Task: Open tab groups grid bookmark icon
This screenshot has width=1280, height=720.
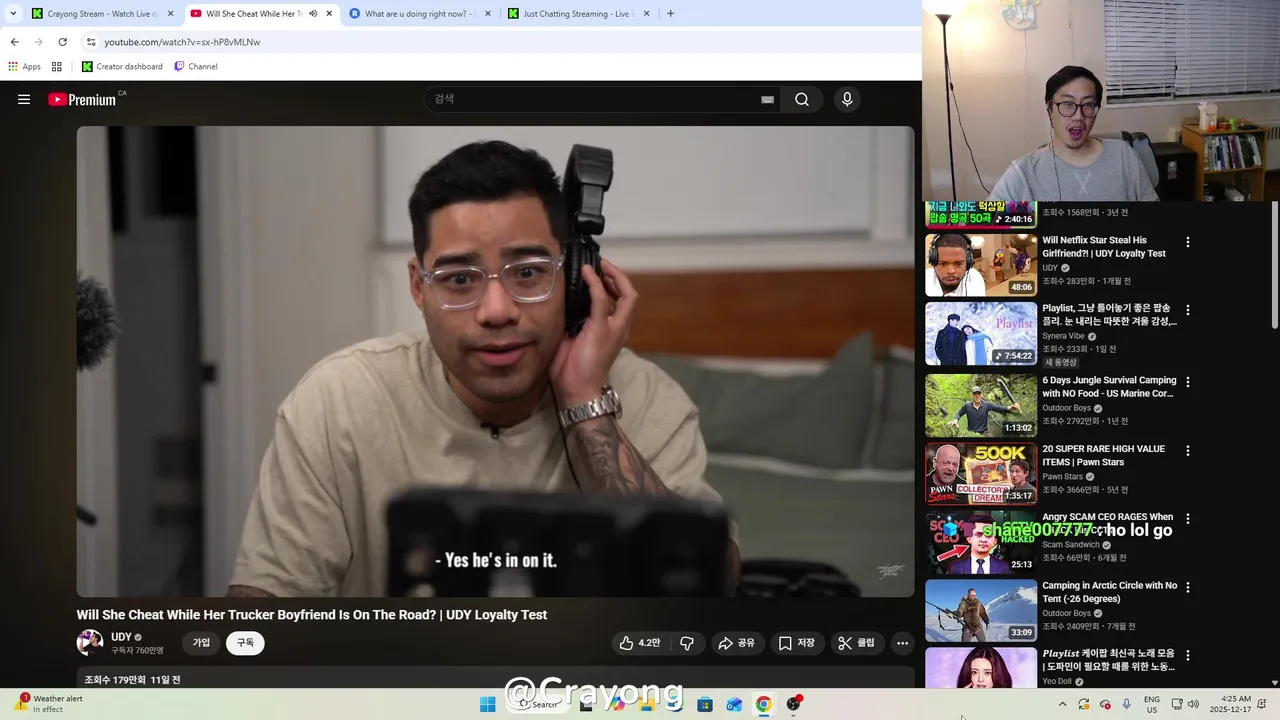Action: pyautogui.click(x=57, y=67)
